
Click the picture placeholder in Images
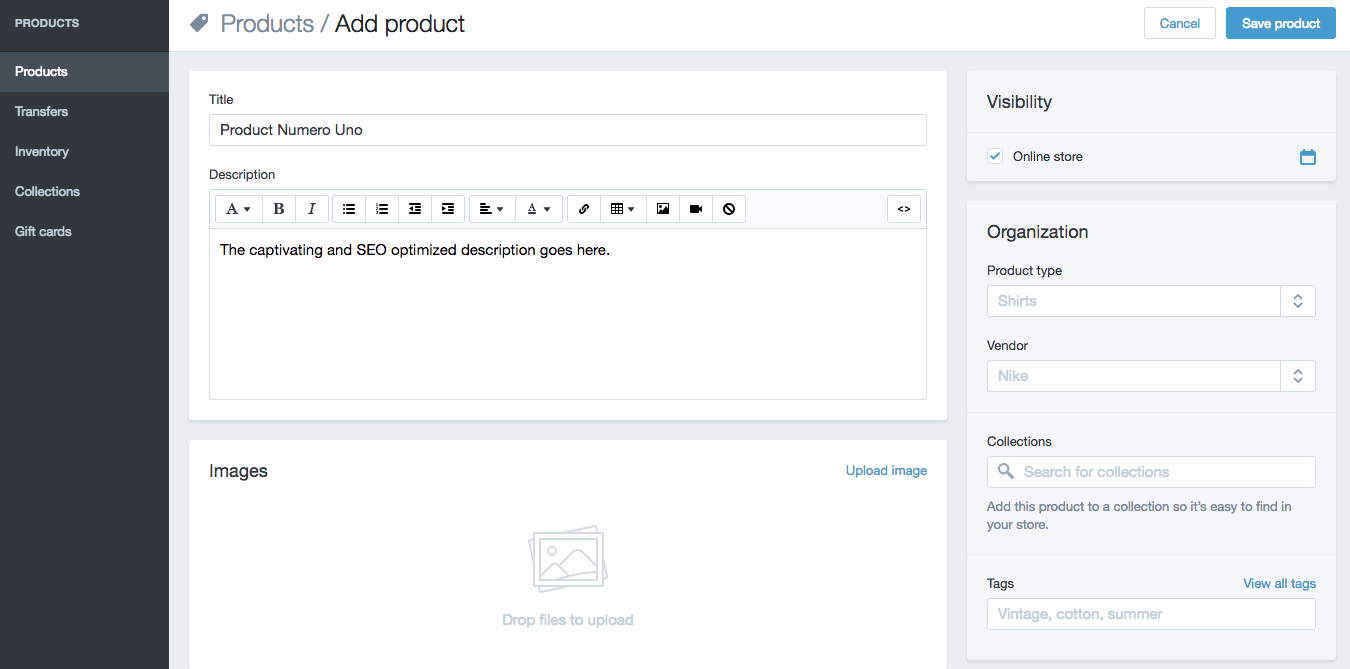tap(568, 559)
